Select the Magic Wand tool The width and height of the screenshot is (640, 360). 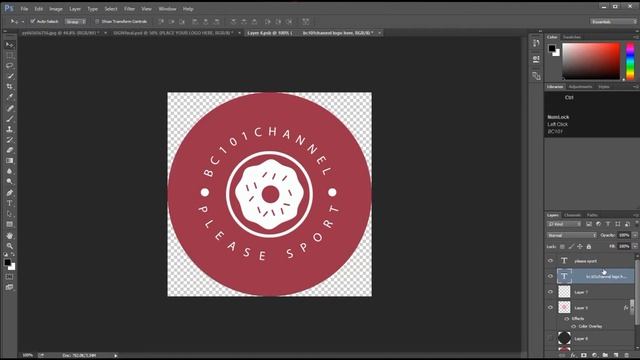[x=10, y=76]
